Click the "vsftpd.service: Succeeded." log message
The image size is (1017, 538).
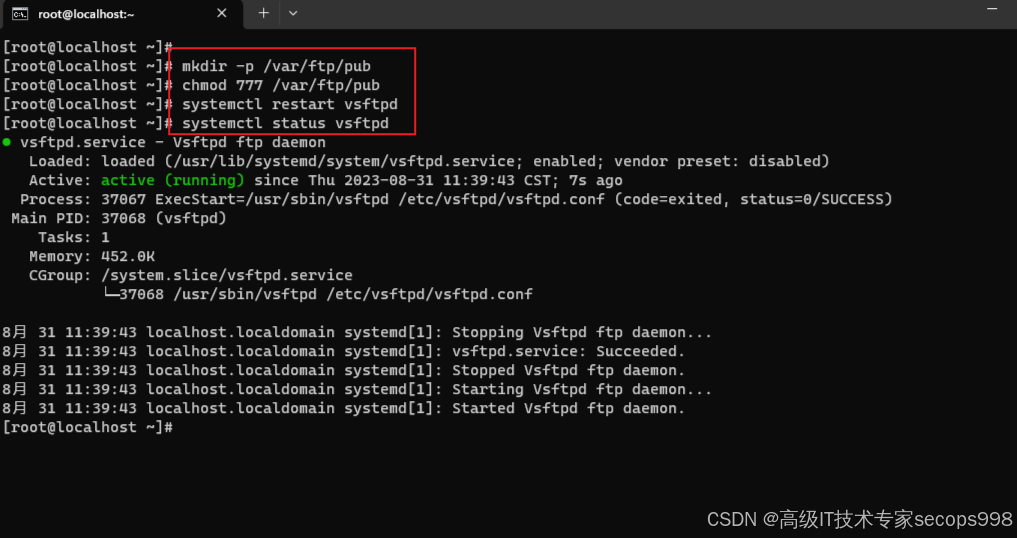568,351
